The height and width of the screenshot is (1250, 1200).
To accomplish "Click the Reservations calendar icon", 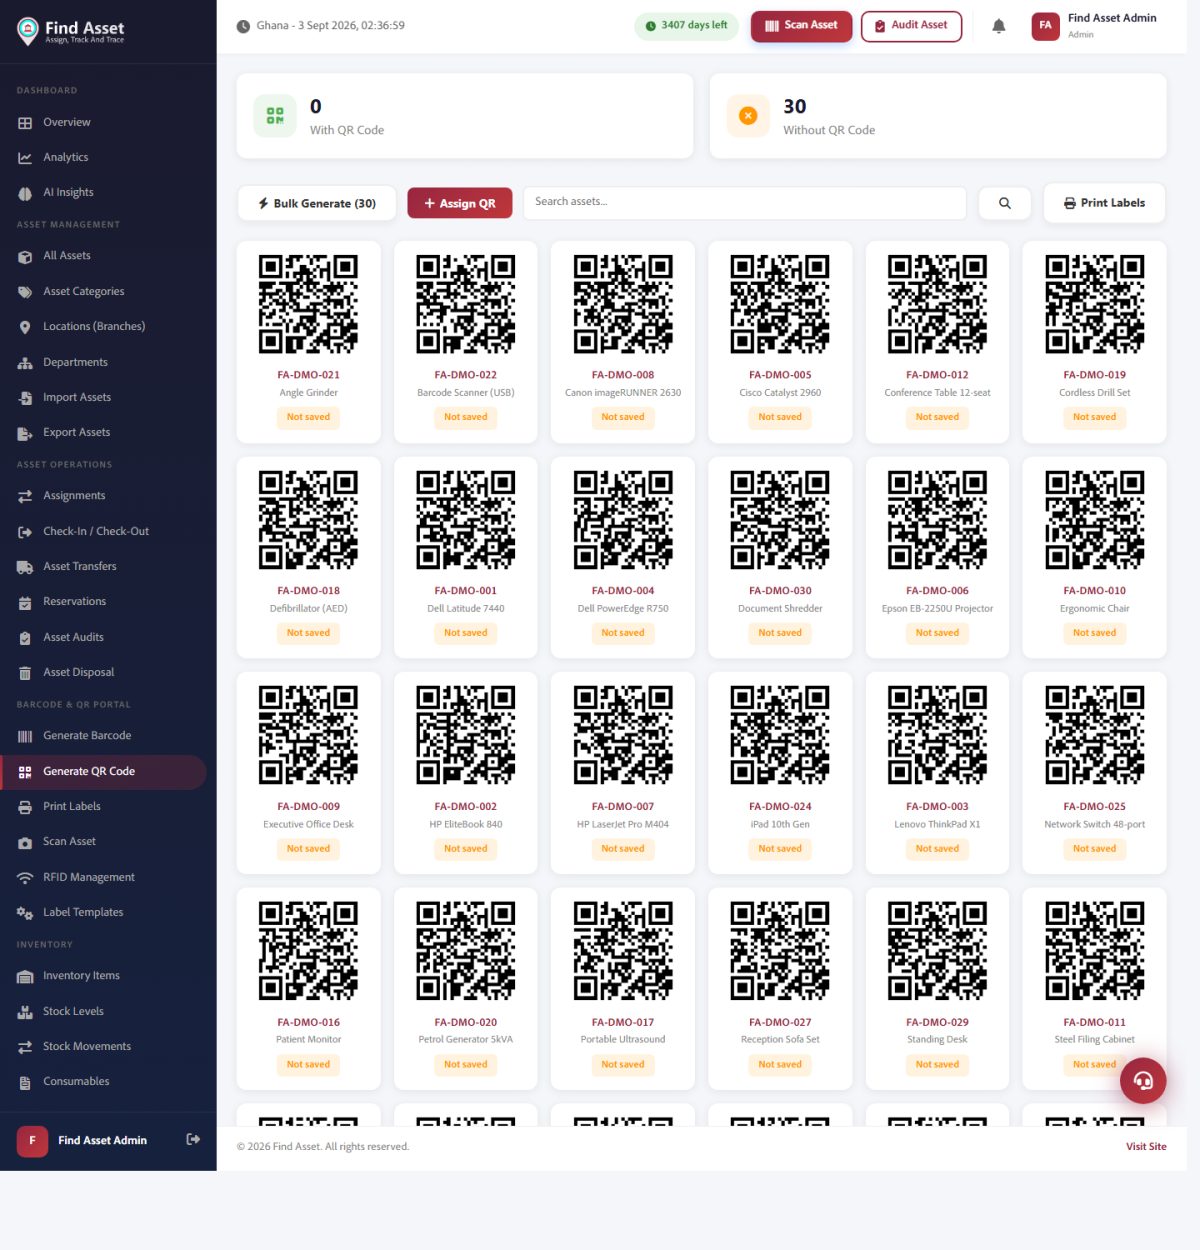I will click(x=25, y=602).
